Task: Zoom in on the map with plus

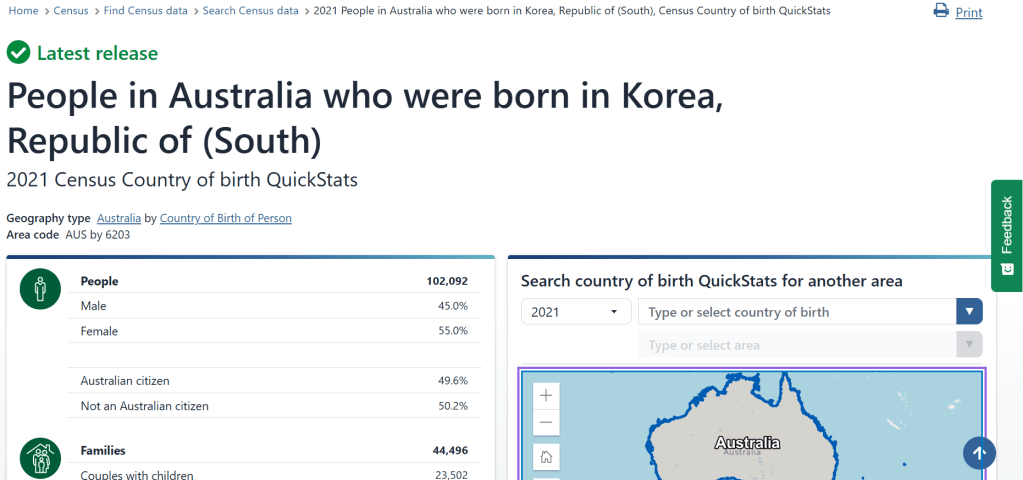Action: coord(546,395)
